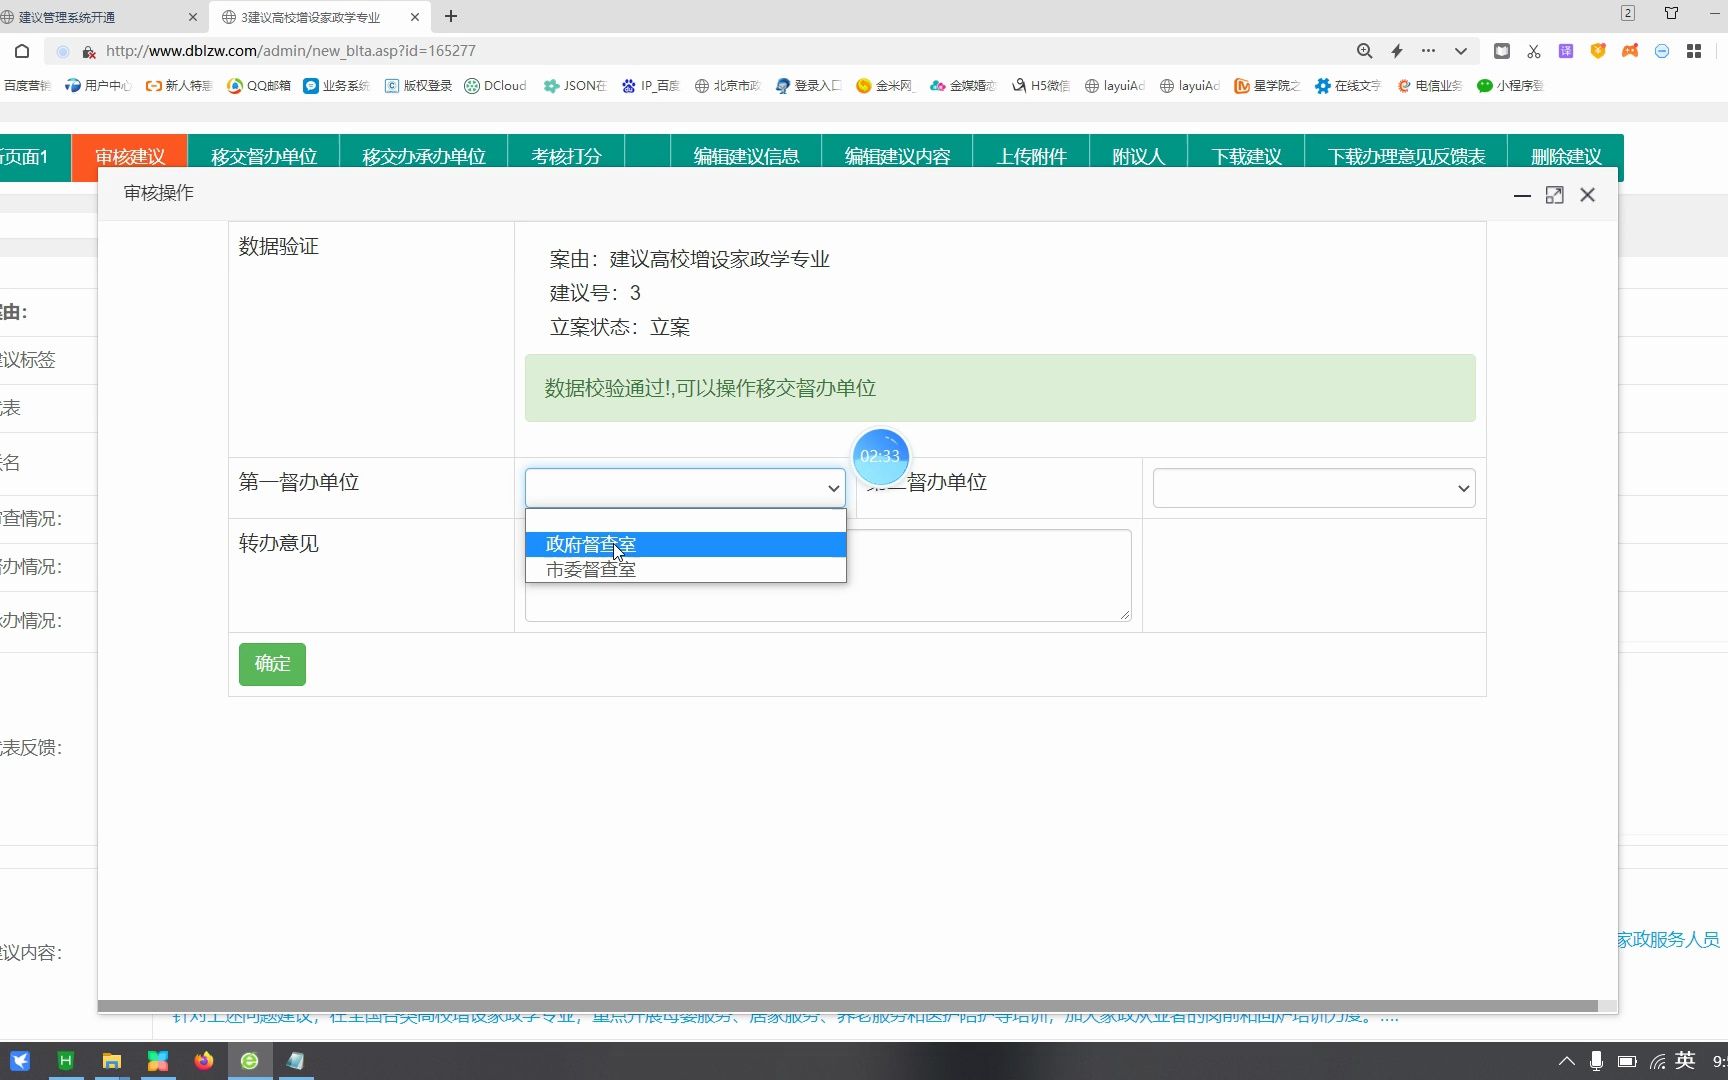
Task: Click the address bar URL field
Action: [x=700, y=51]
